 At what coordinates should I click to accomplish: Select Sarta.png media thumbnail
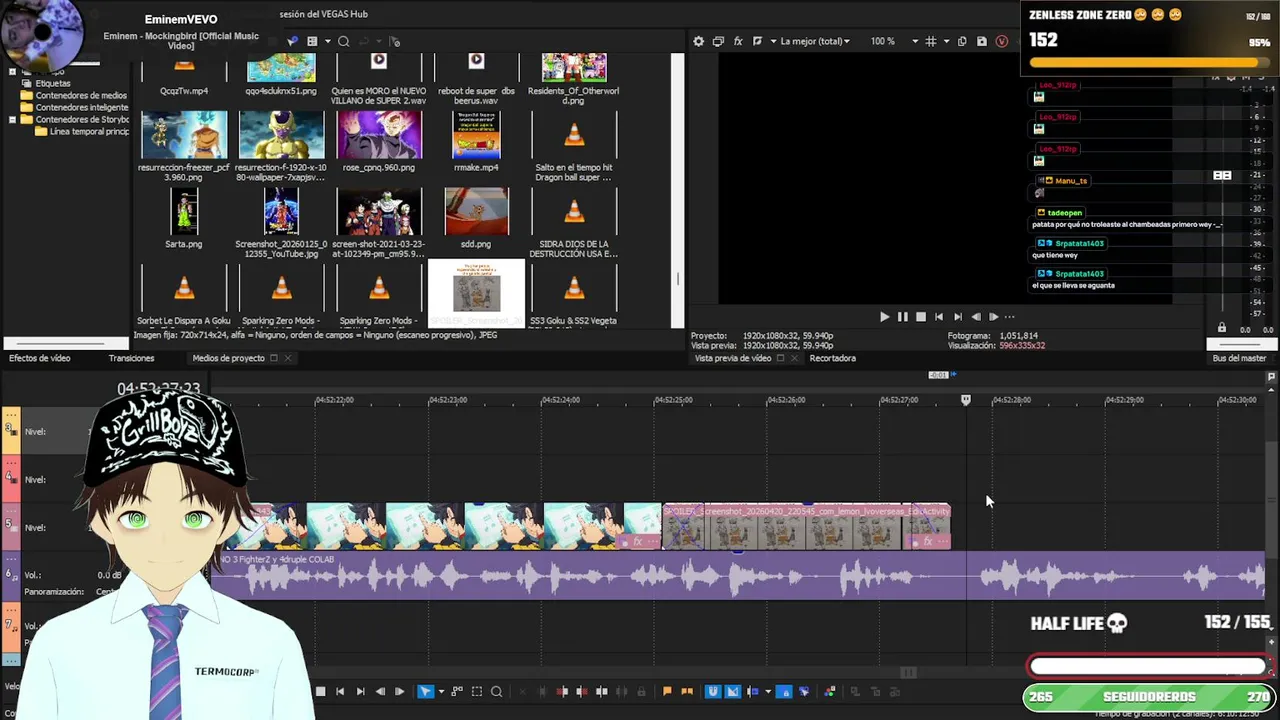click(184, 211)
